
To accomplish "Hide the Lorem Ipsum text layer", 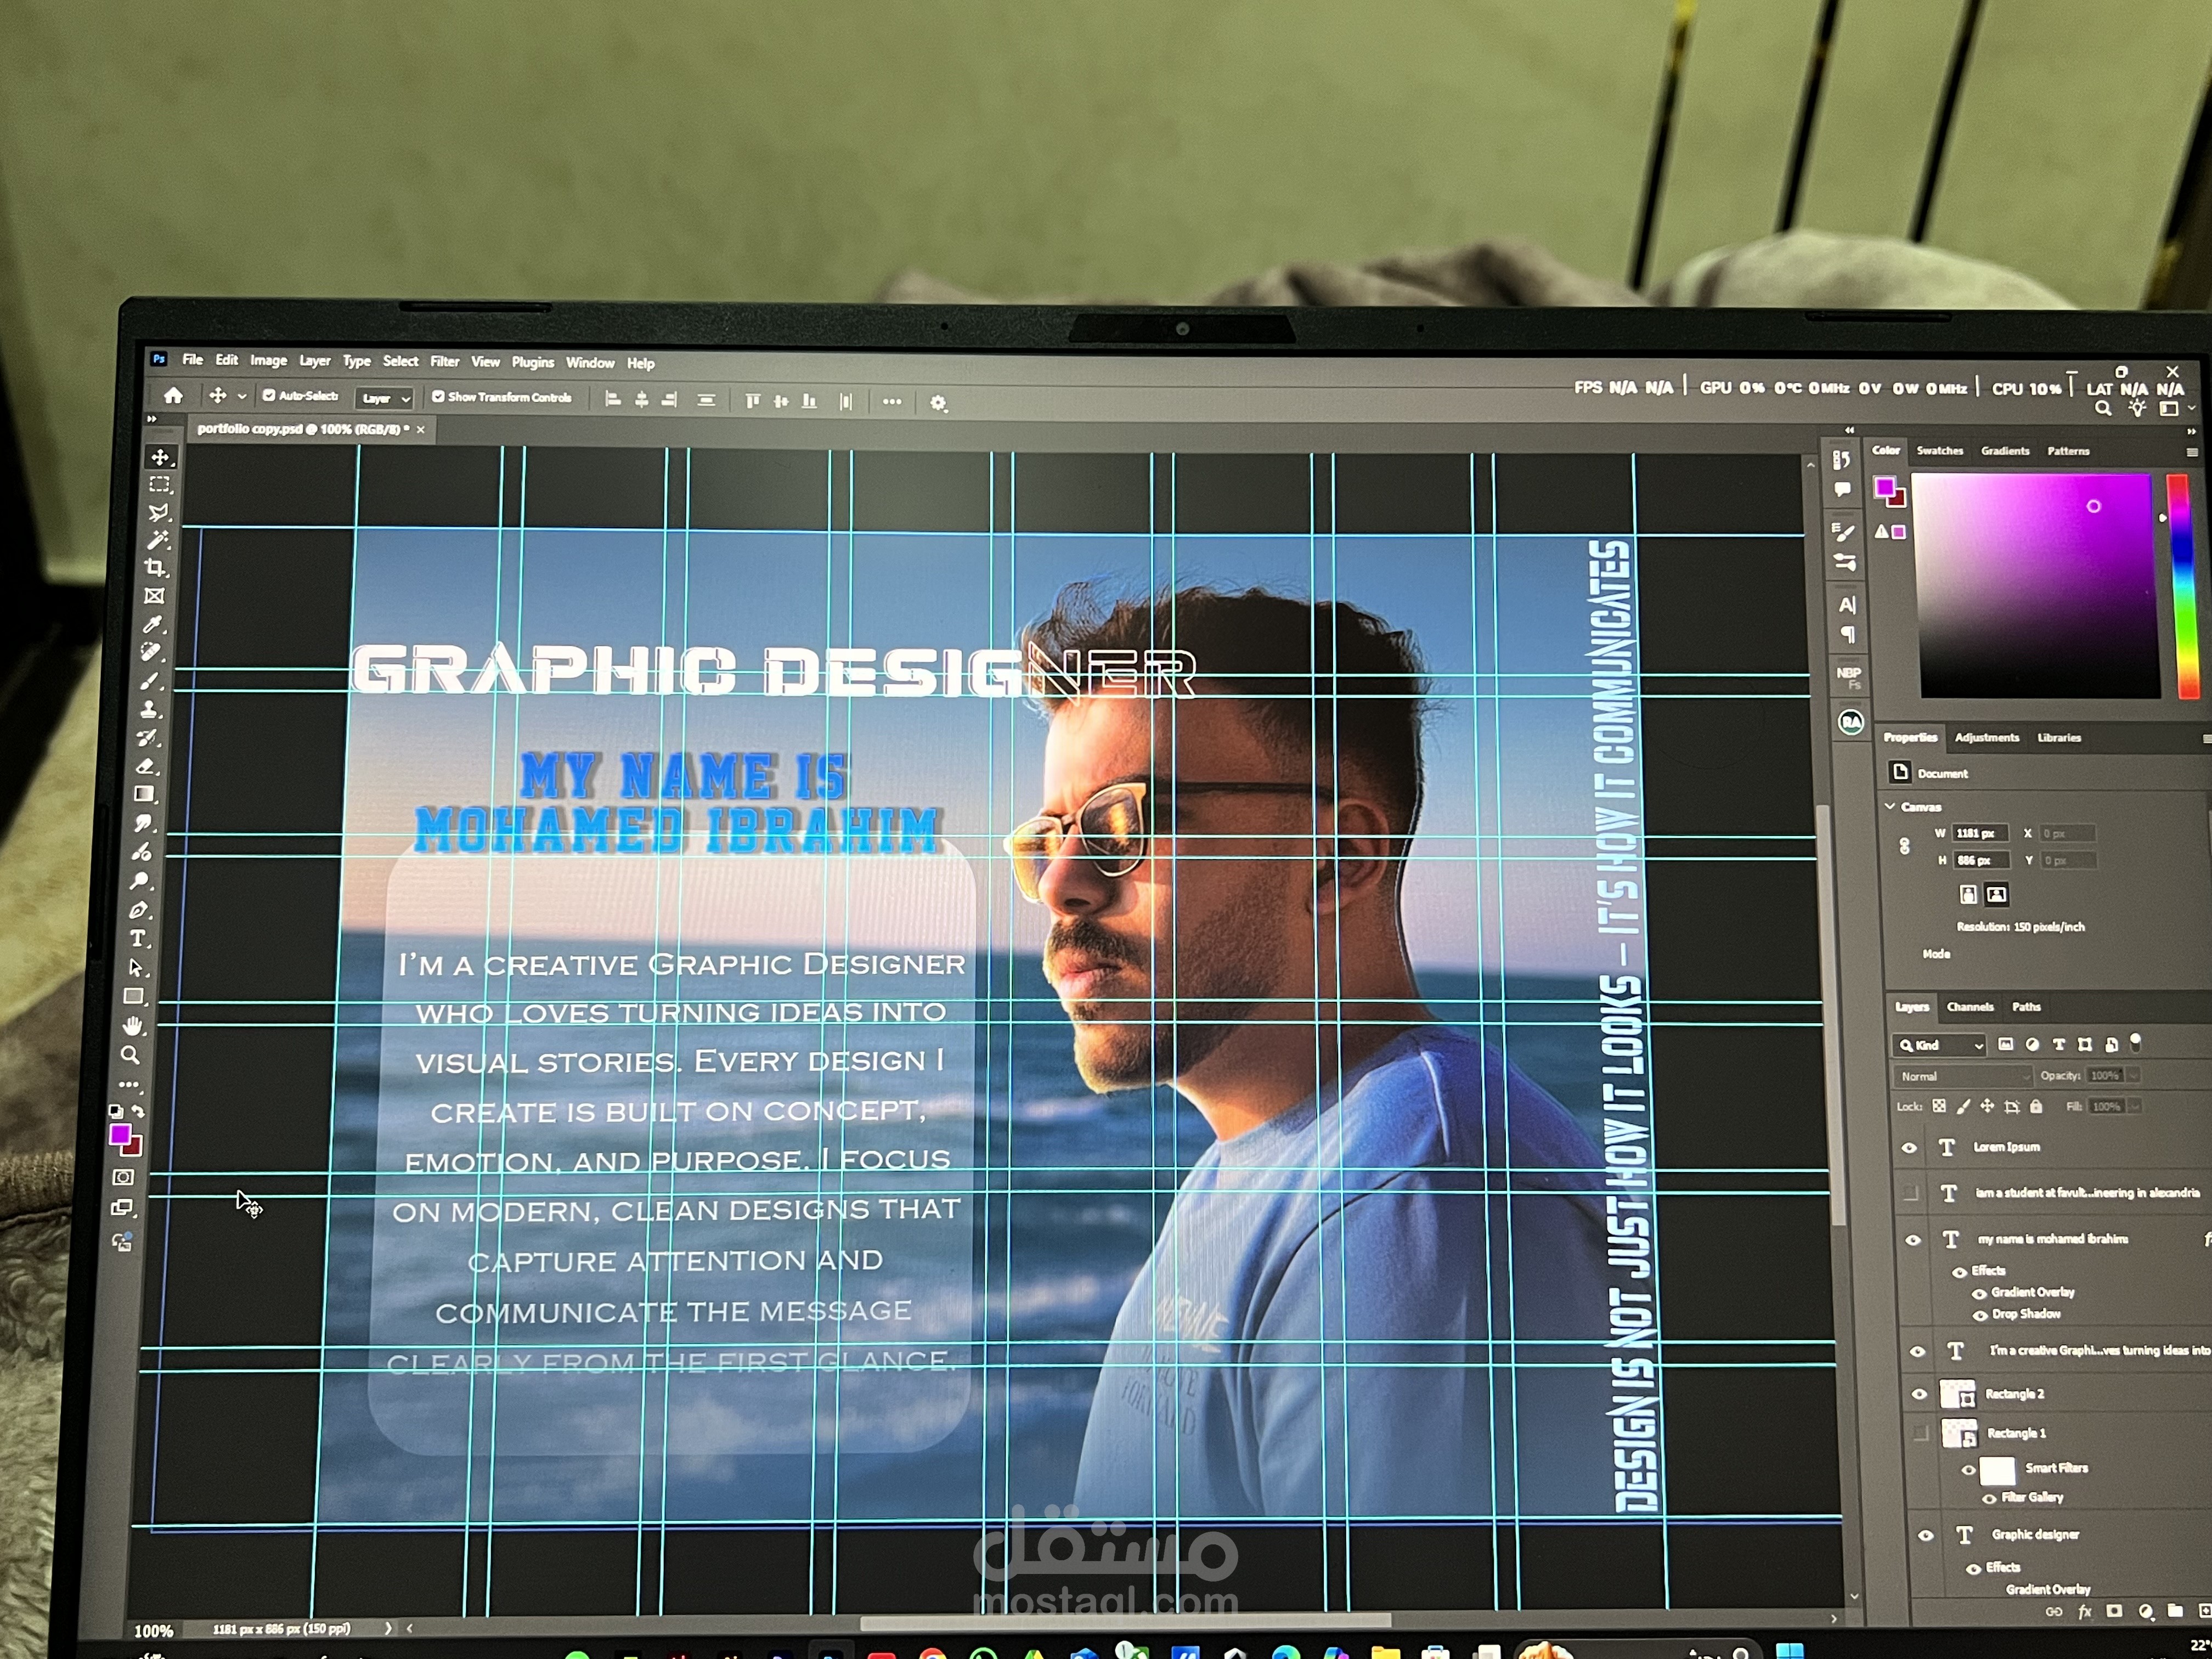I will point(1909,1147).
